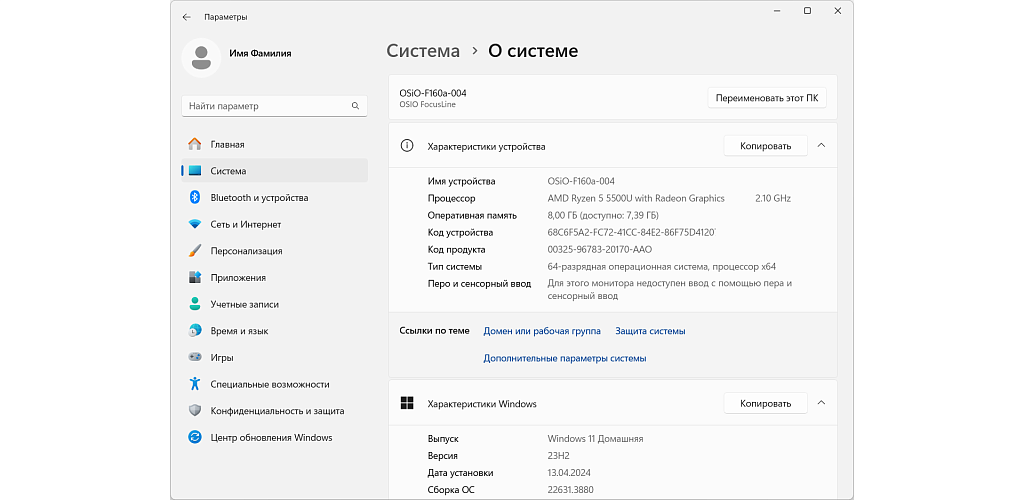Open Главная via its home icon
1024x500 pixels.
point(195,144)
